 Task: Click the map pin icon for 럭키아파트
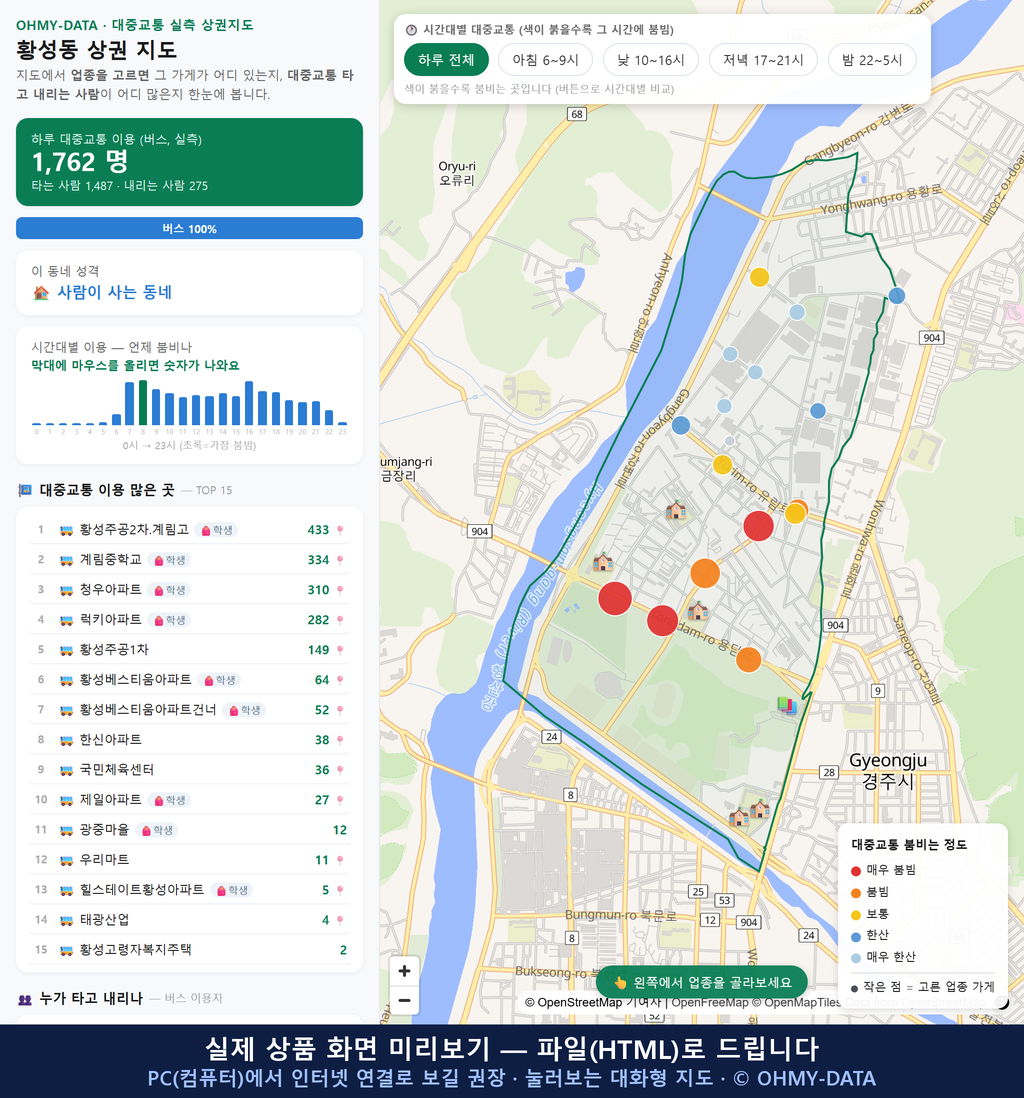[x=340, y=620]
